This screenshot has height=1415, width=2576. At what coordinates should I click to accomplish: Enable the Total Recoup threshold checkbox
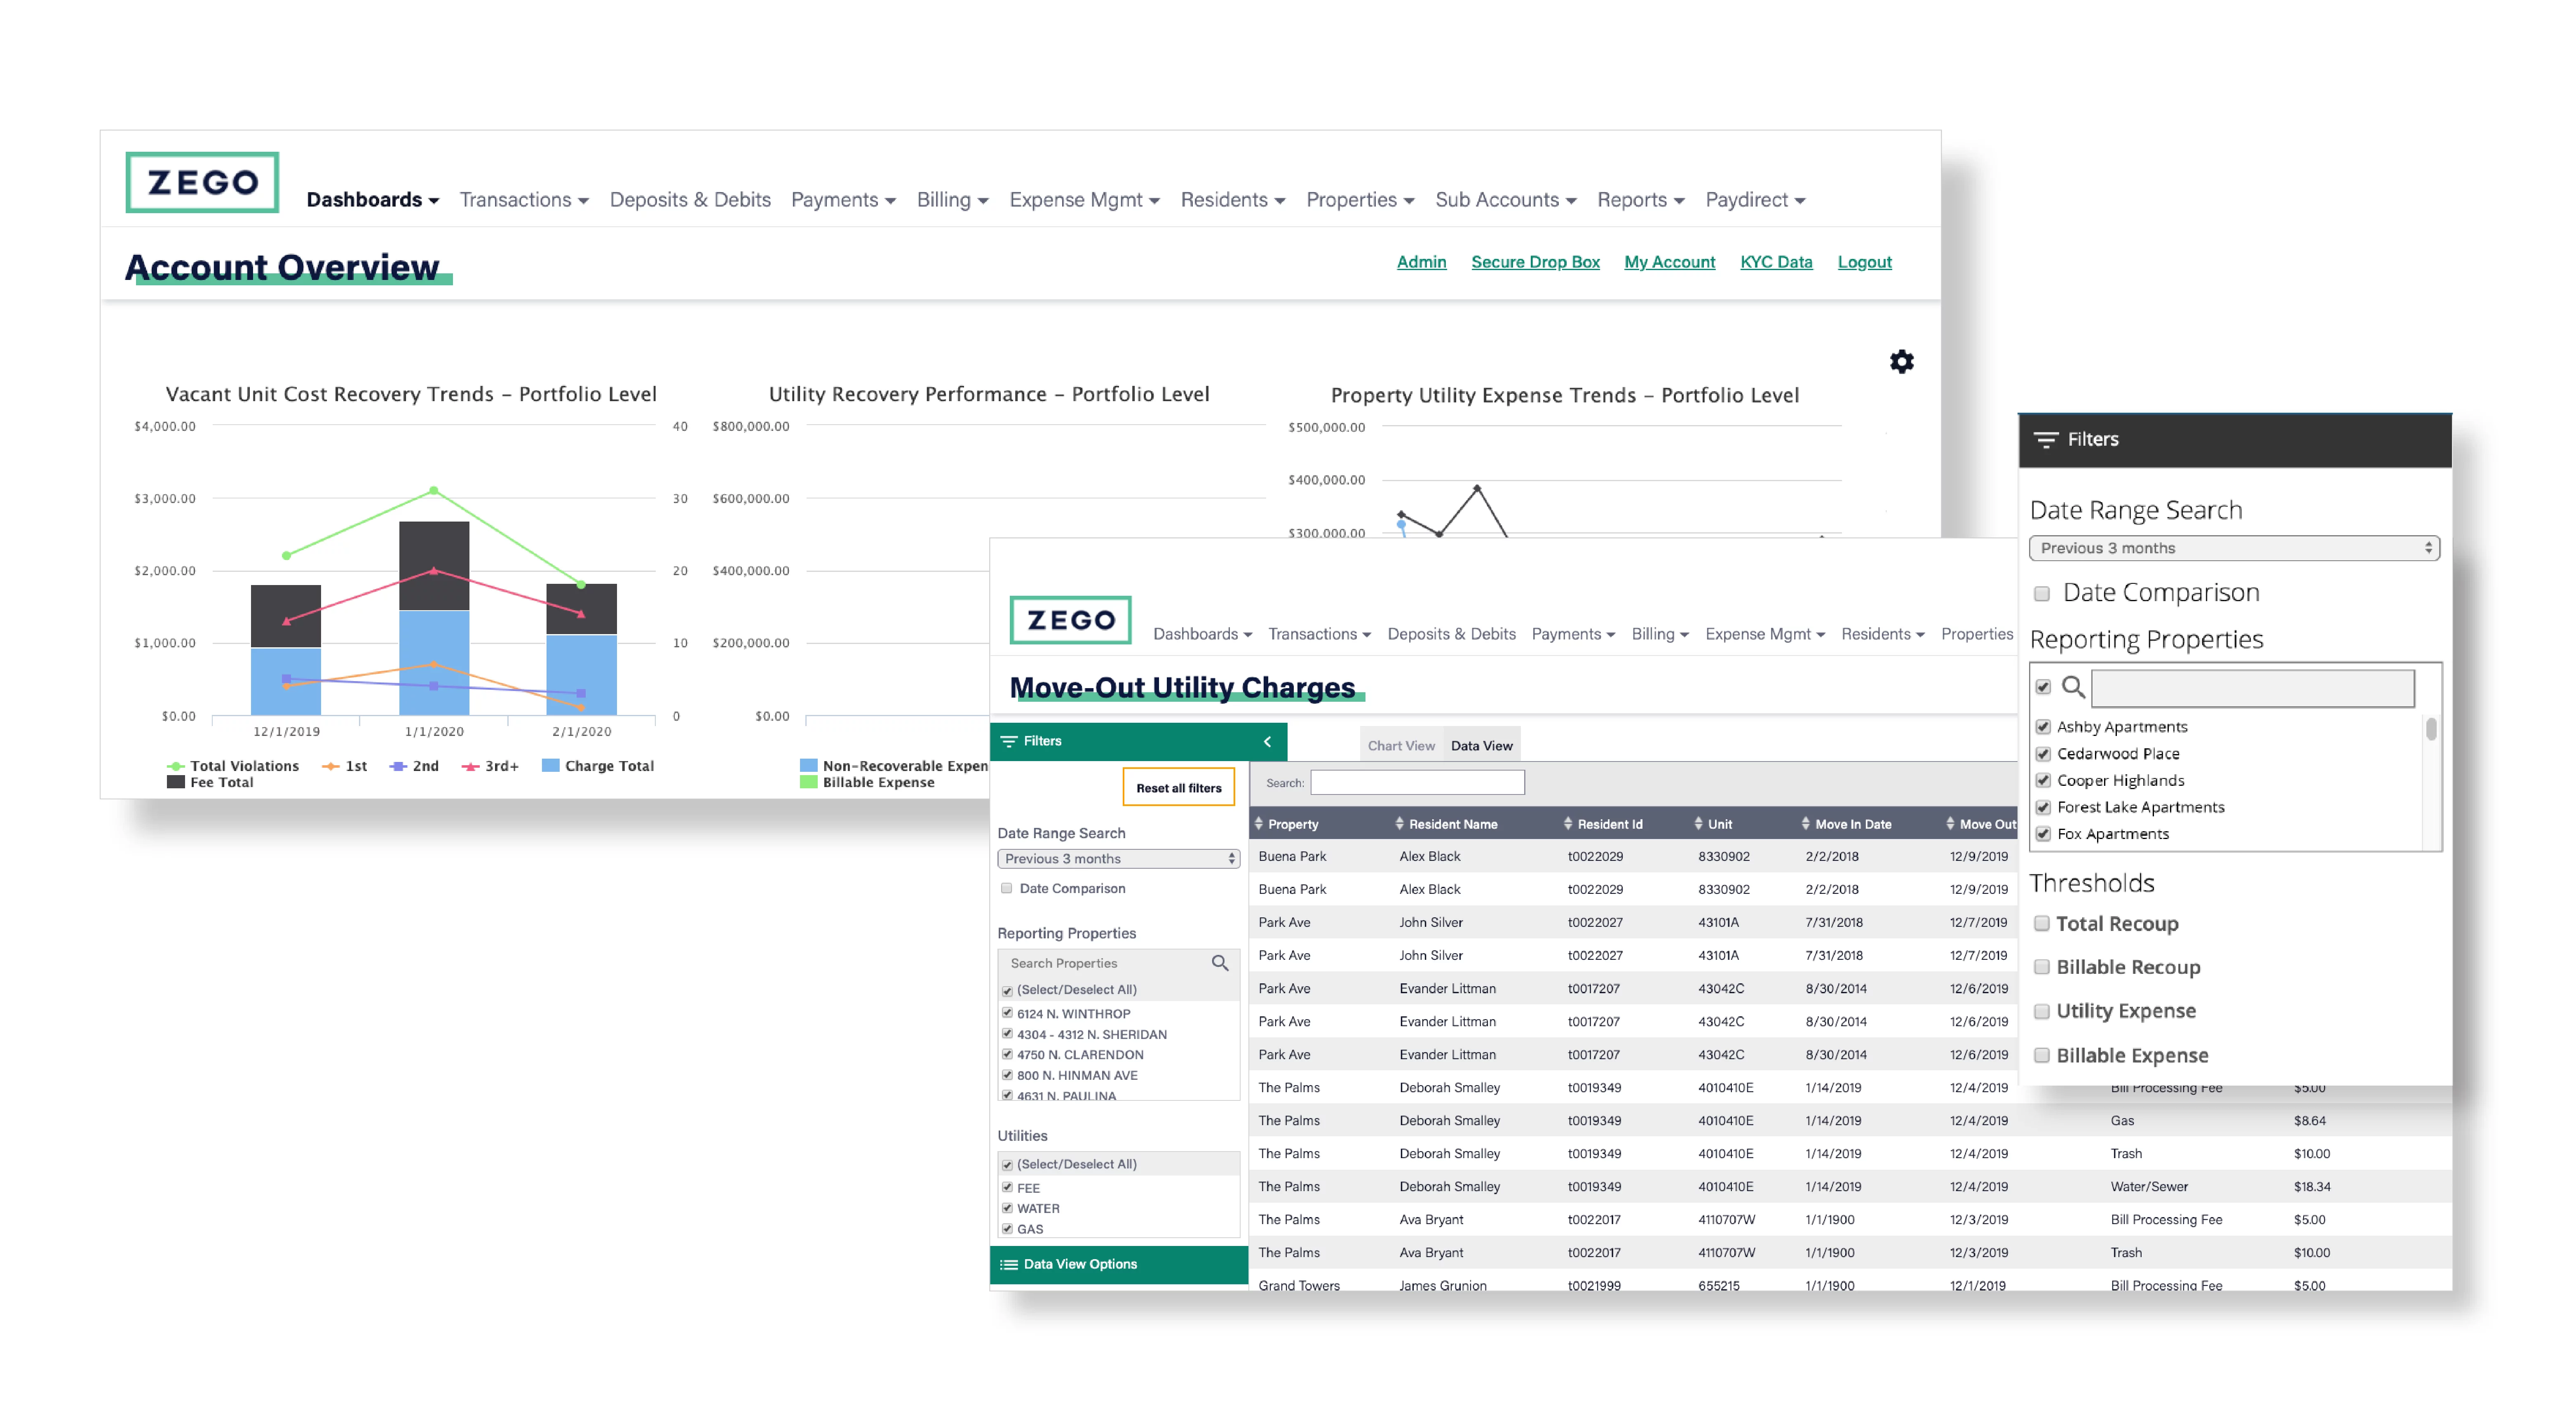[2042, 923]
